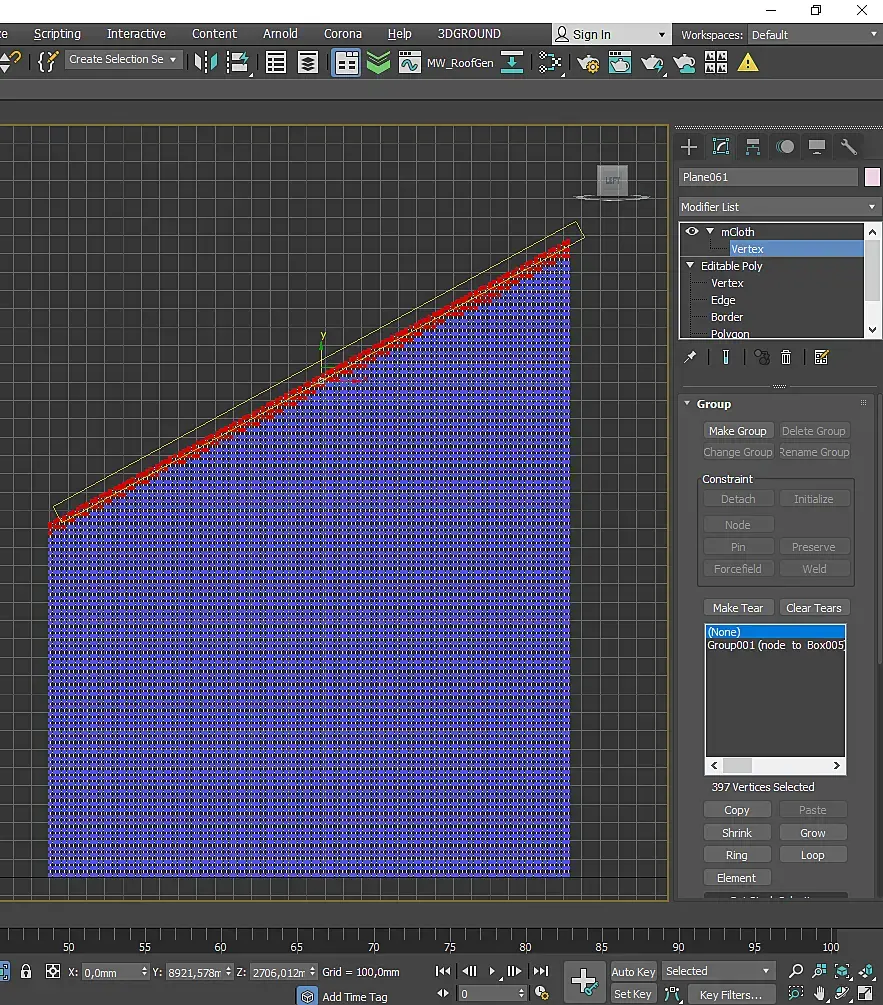Viewport: 883px width, 1005px height.
Task: Click the Render Setup icon
Action: point(588,63)
